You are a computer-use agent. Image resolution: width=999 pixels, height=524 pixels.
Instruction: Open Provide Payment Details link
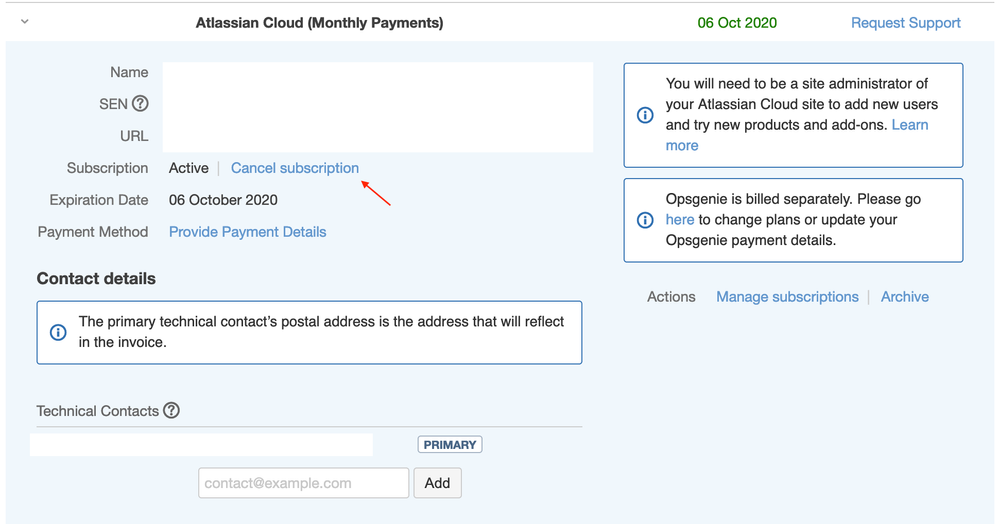pyautogui.click(x=247, y=232)
